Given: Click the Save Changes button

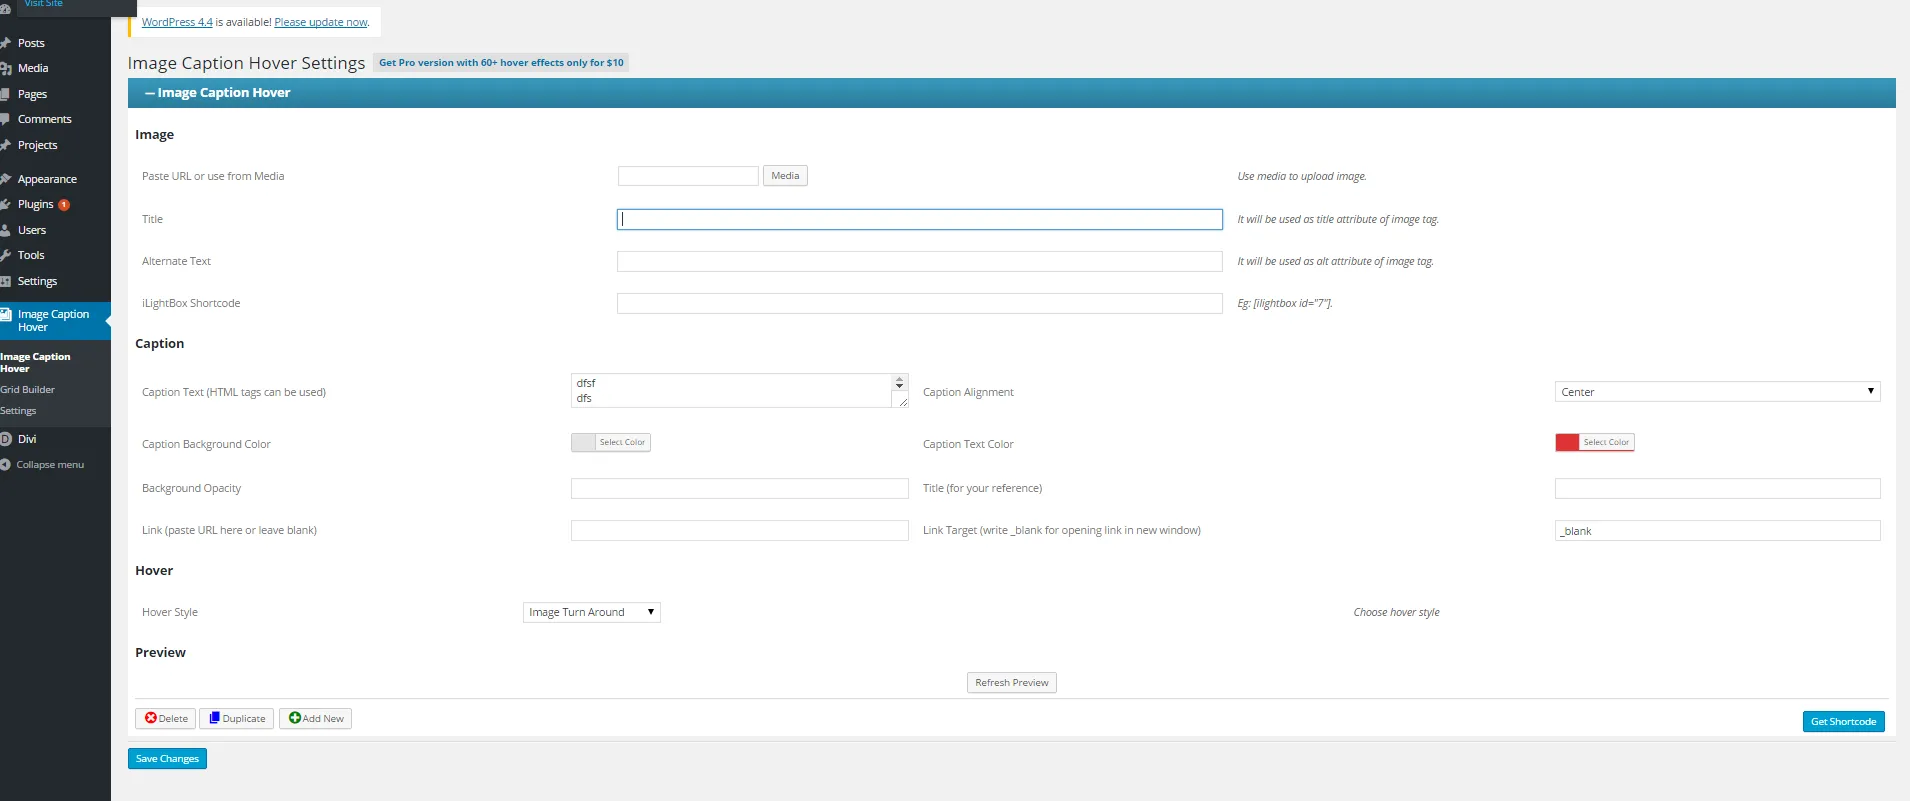Looking at the screenshot, I should tap(167, 759).
